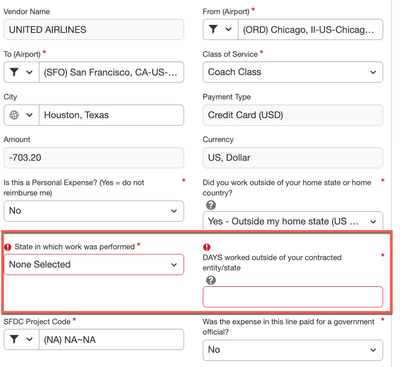Open government official expense dropdown
Viewport: 400px width, 367px height.
[293, 350]
